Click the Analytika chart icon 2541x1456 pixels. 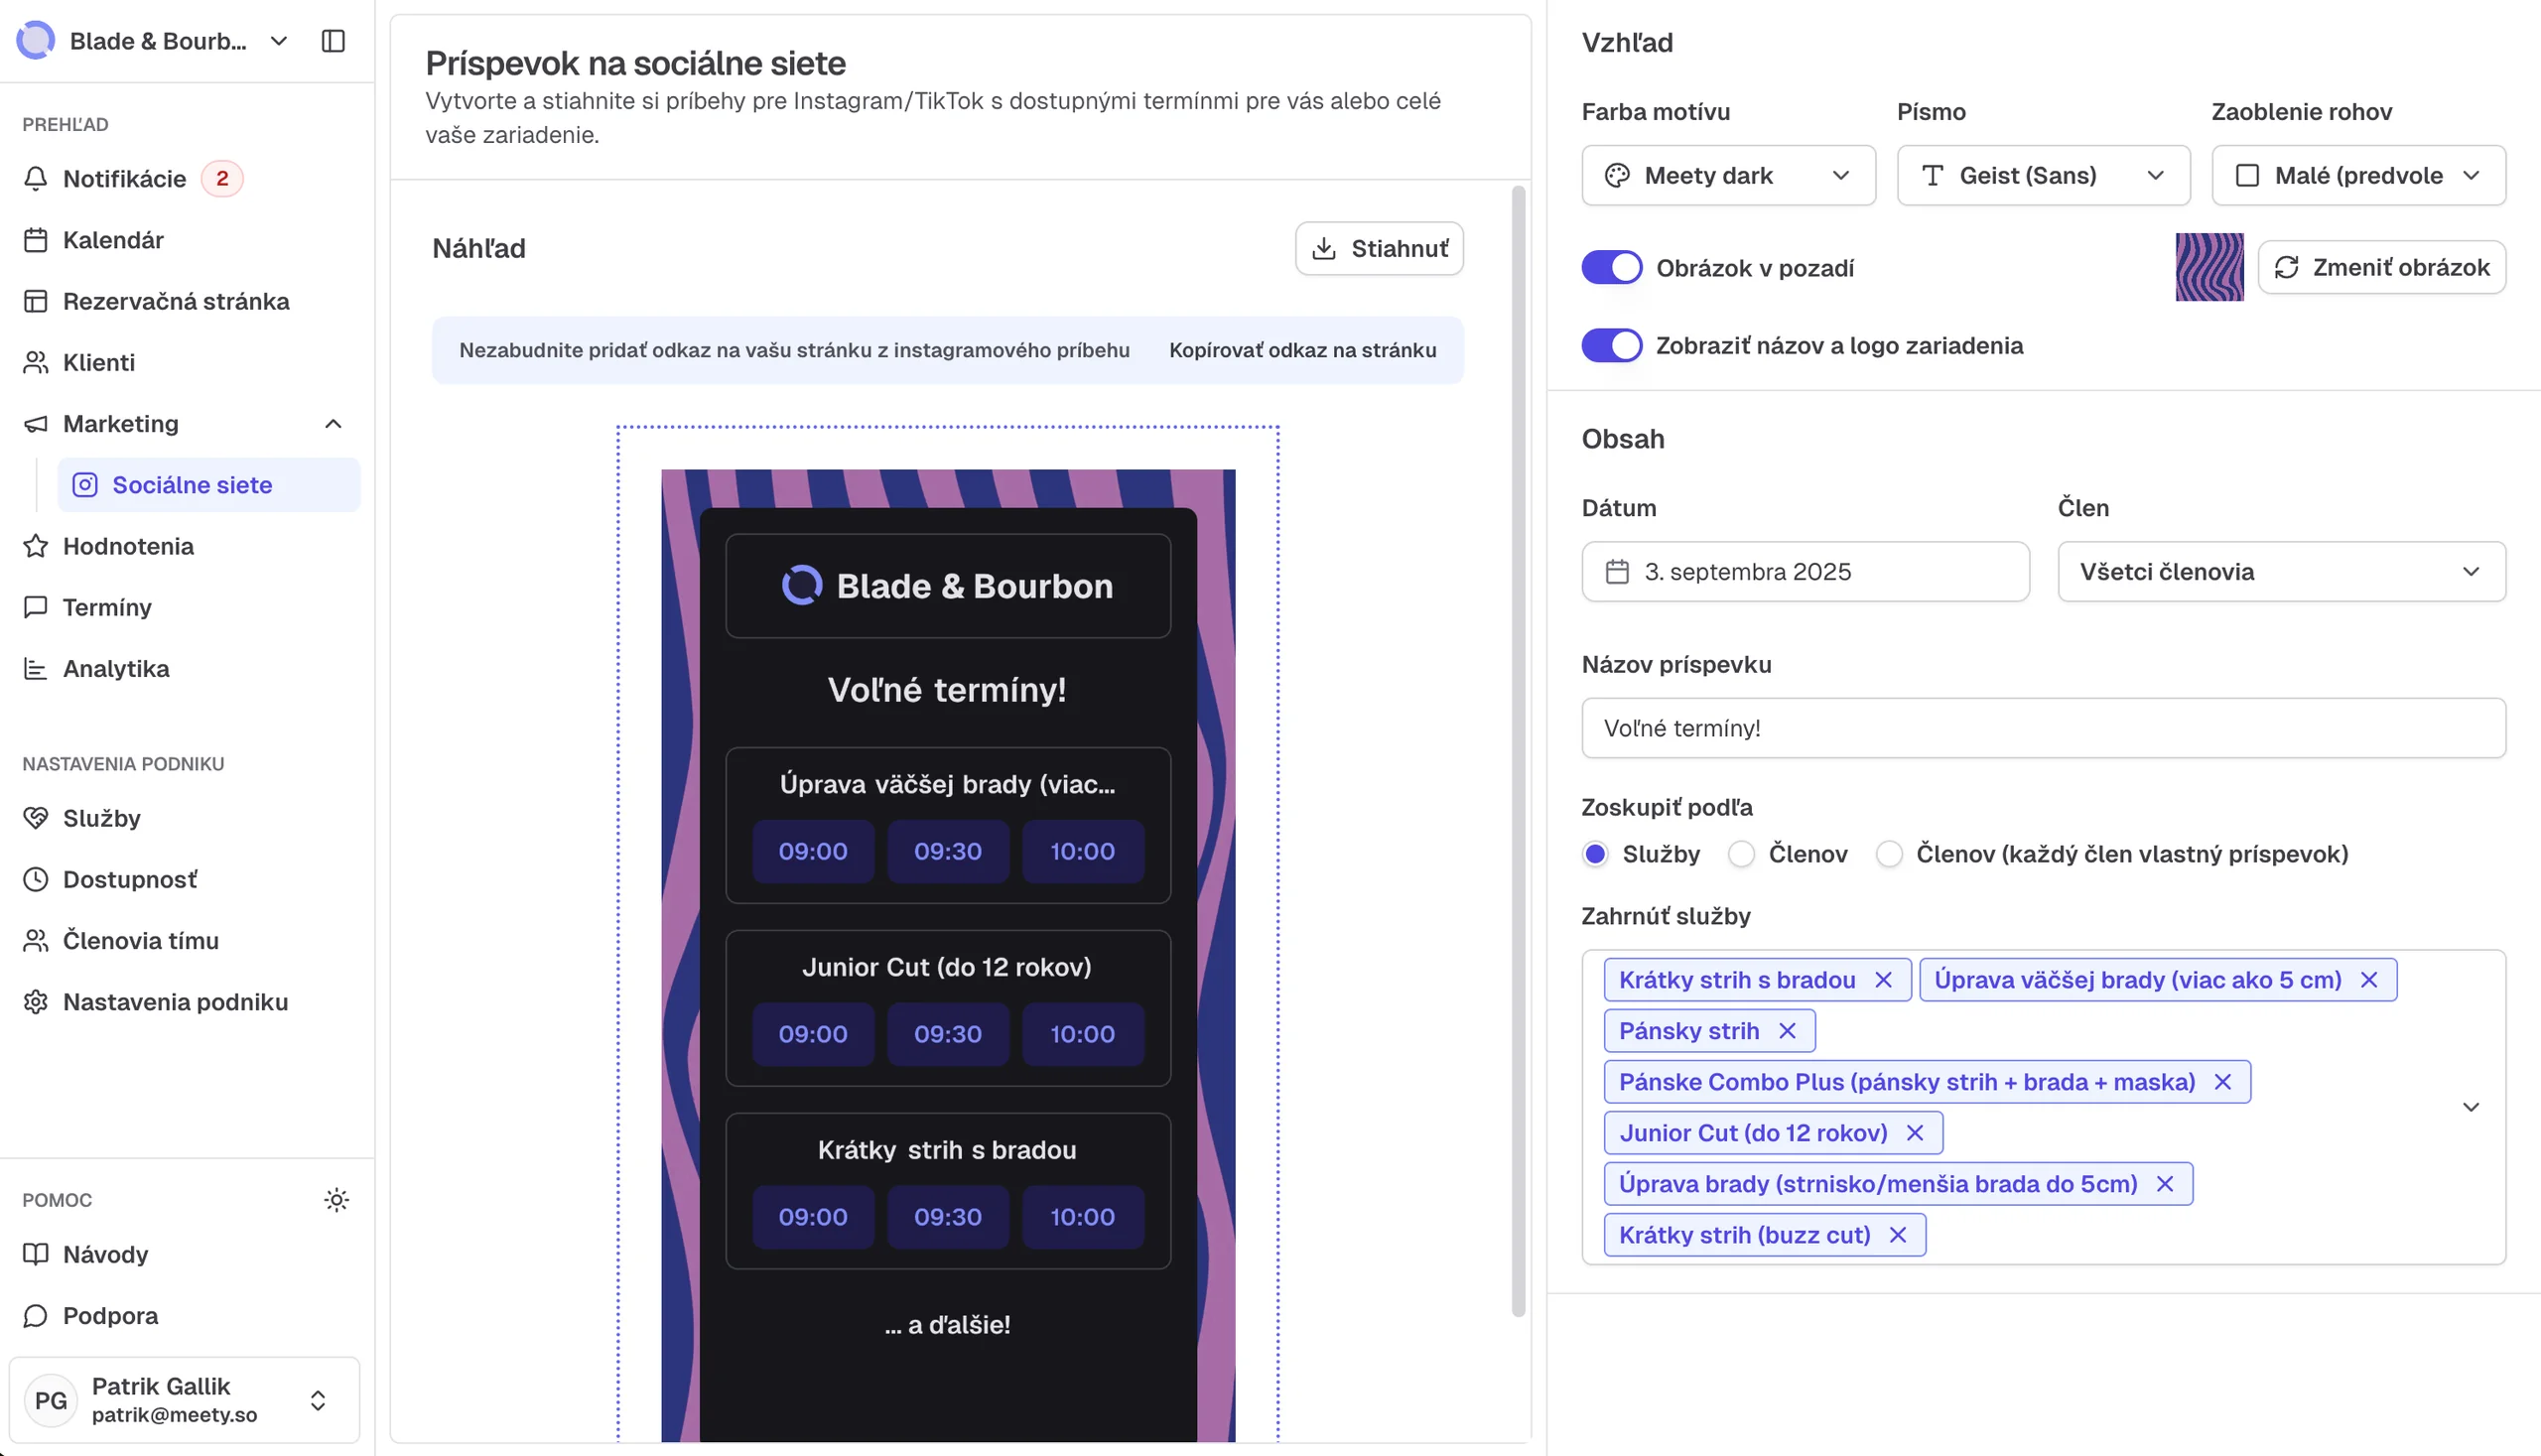(x=36, y=669)
